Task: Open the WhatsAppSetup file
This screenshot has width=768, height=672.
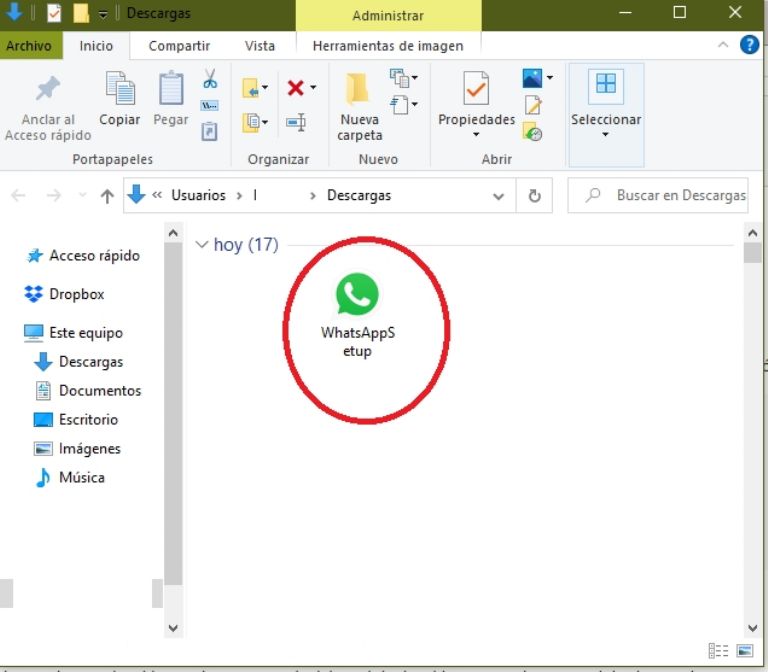Action: [x=358, y=315]
